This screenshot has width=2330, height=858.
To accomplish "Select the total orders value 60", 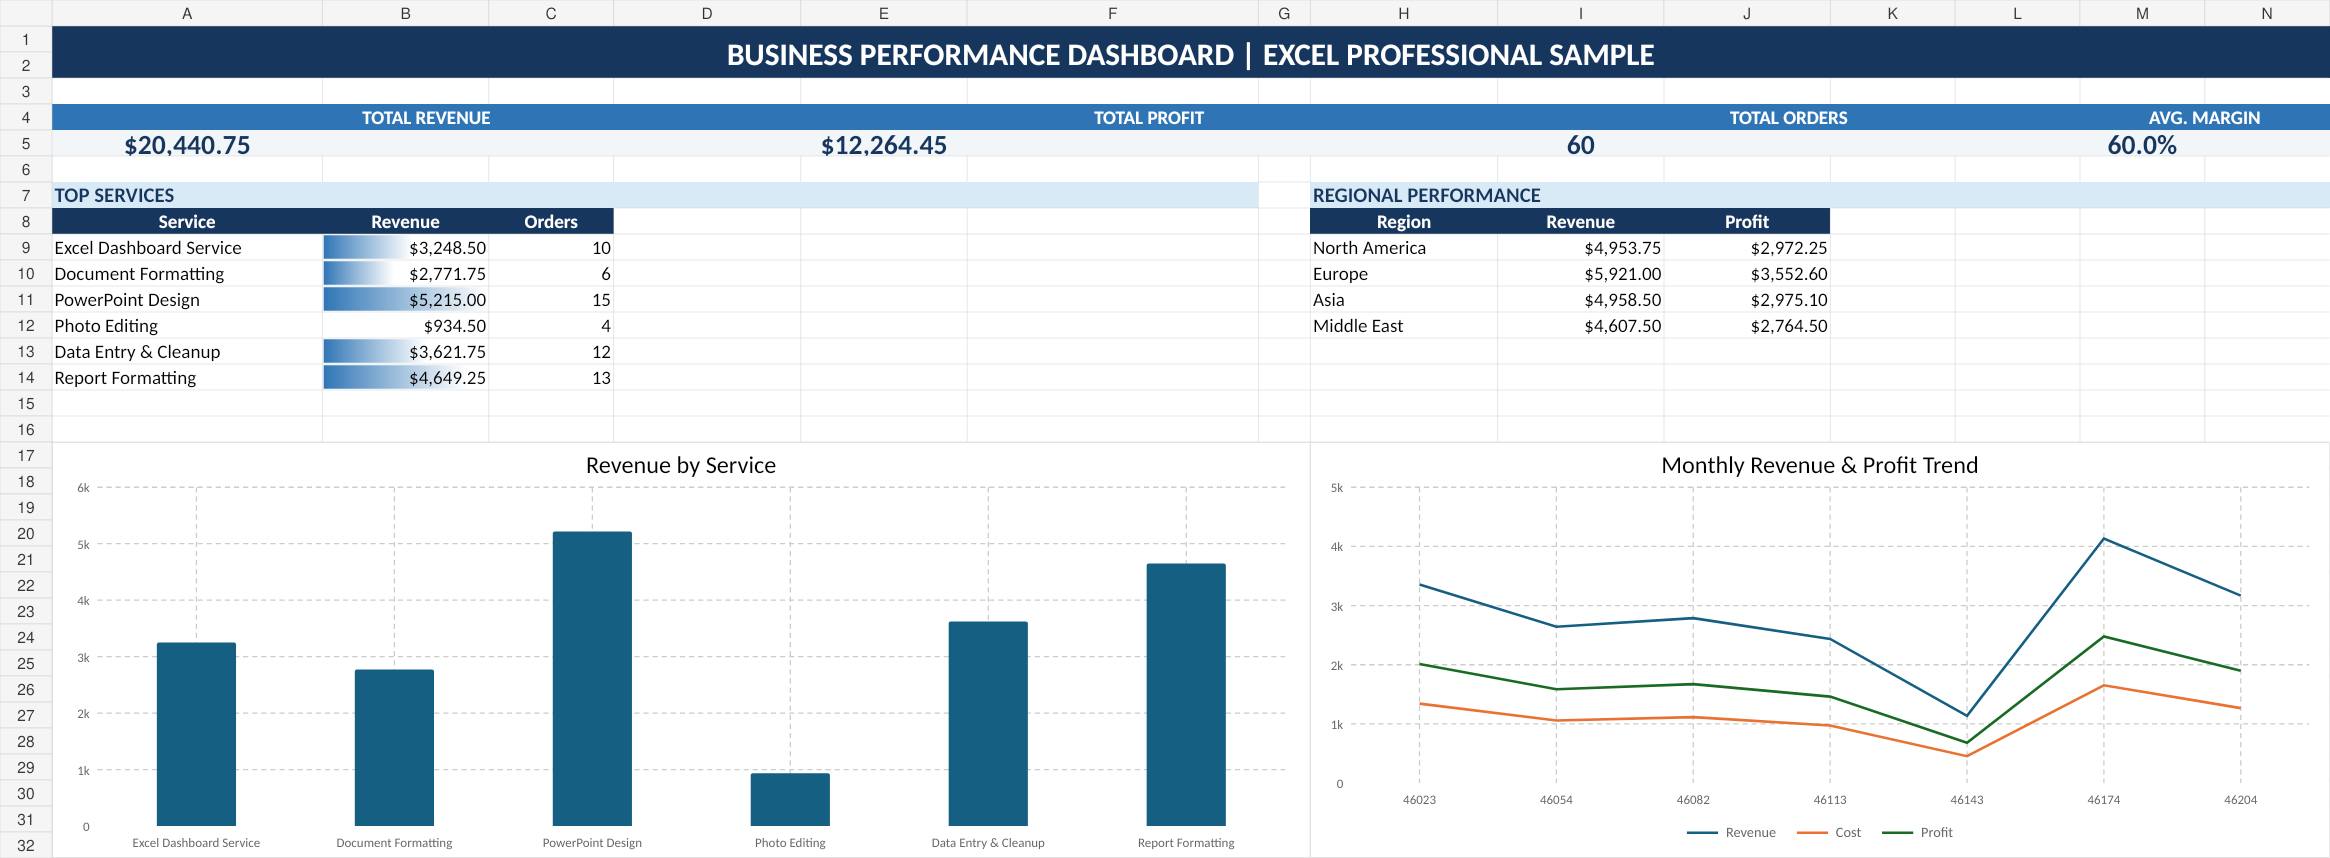I will point(1580,145).
